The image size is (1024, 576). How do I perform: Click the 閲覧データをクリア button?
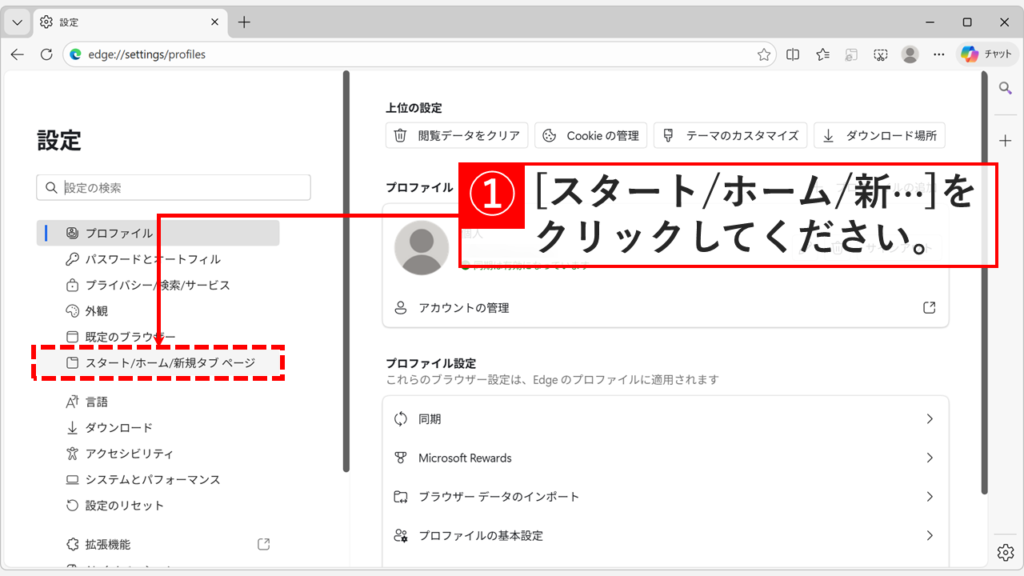(456, 135)
